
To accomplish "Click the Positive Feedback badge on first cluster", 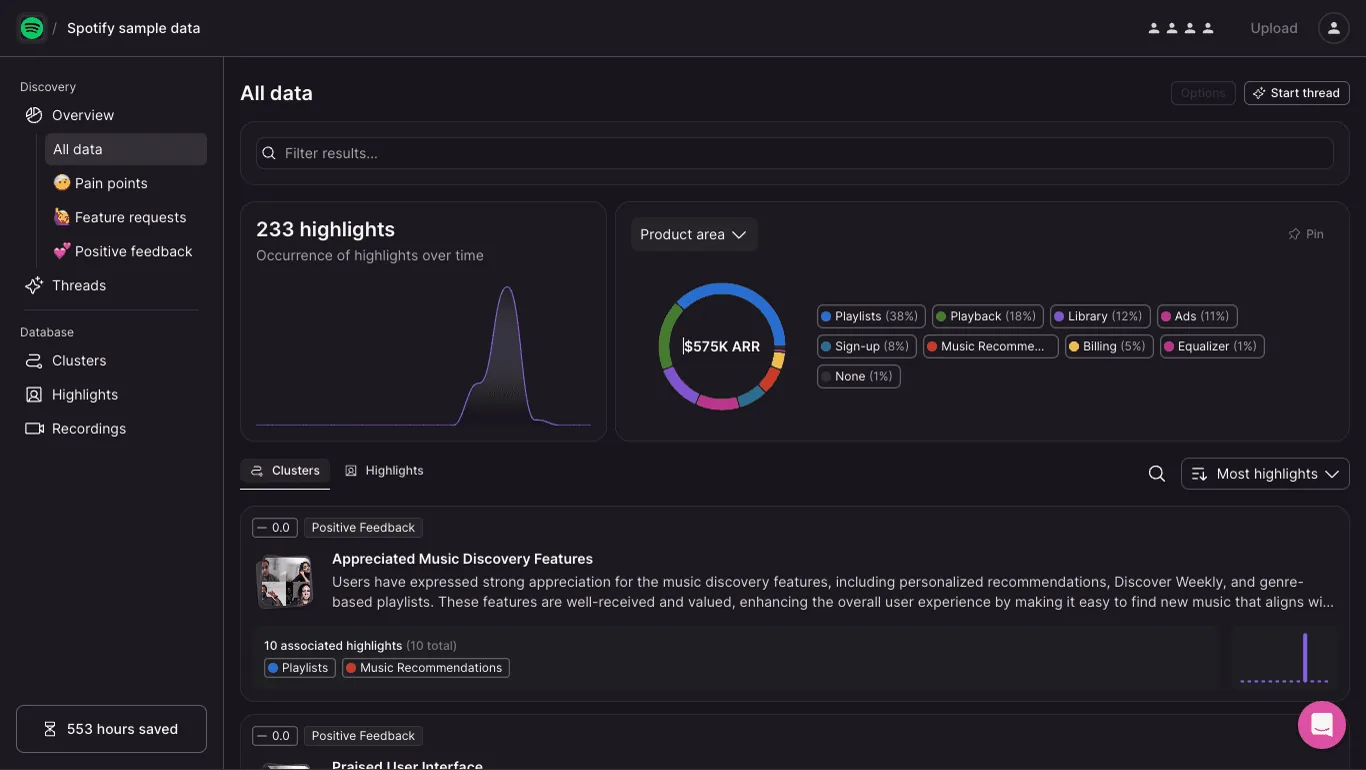I will click(x=363, y=528).
